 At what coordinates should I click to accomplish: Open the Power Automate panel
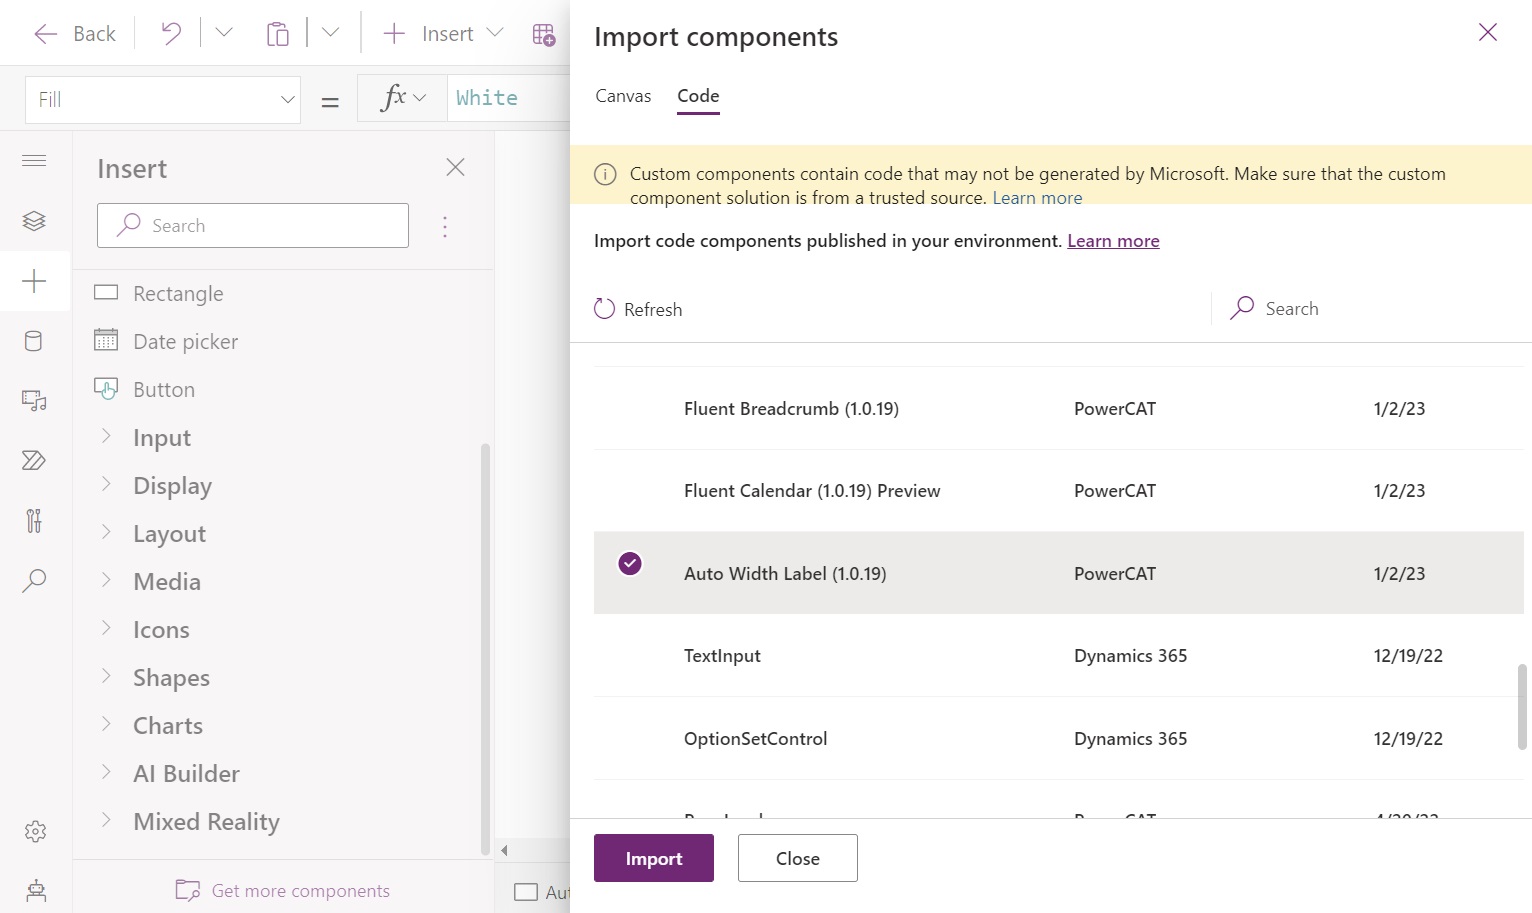pos(35,460)
